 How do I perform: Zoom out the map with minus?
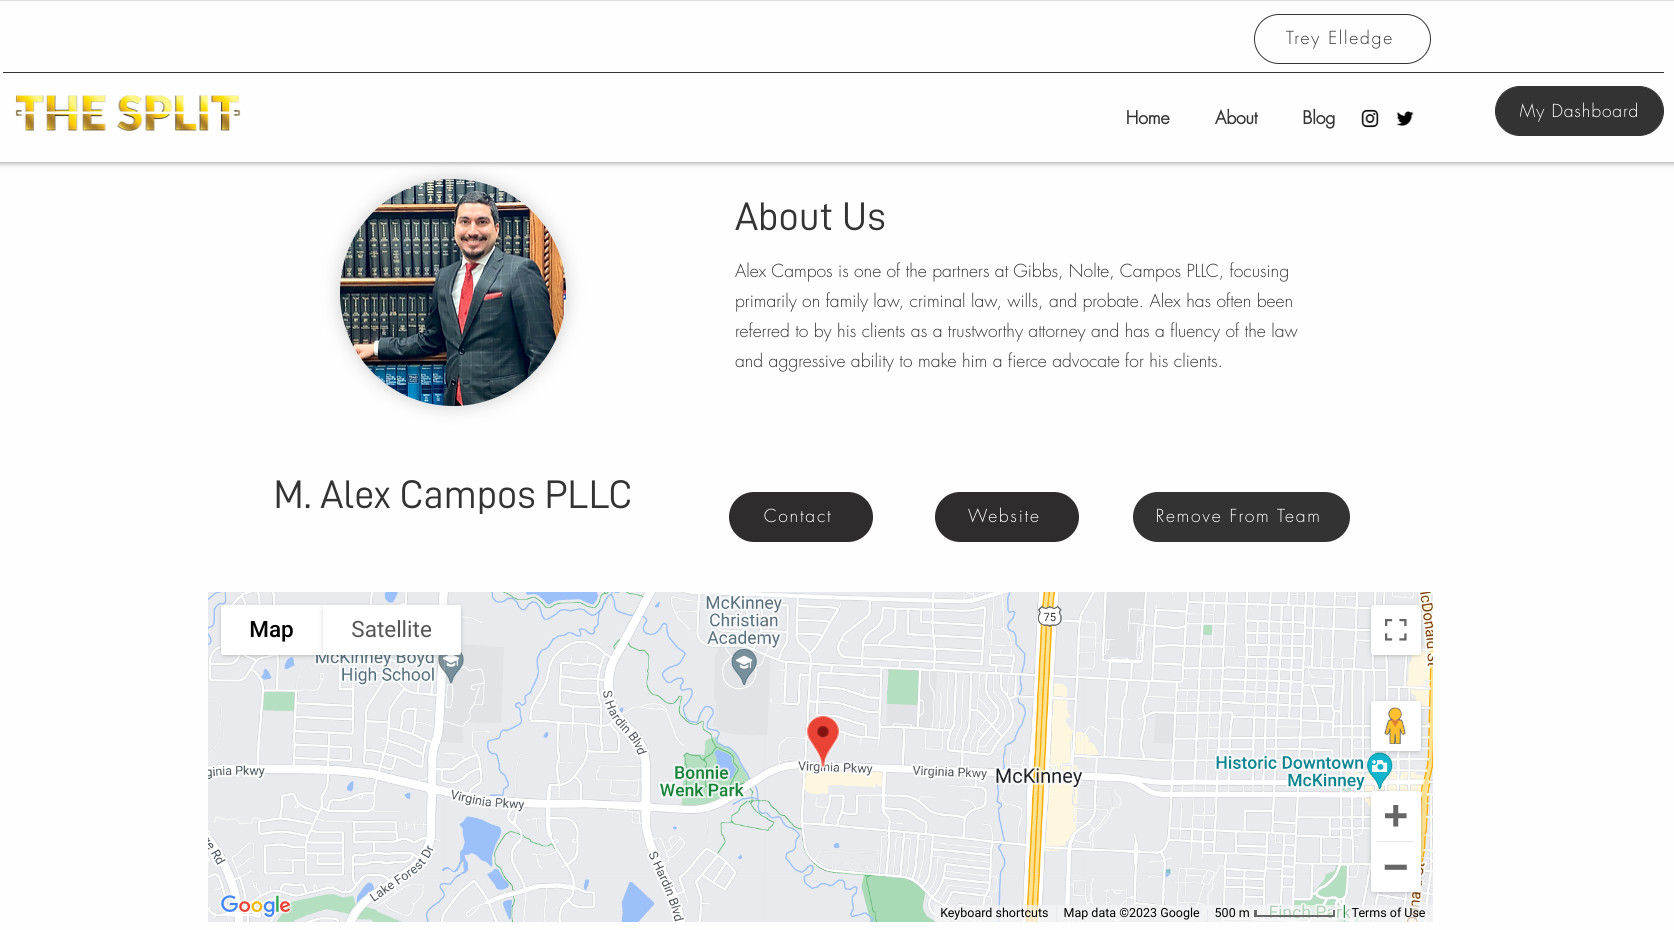point(1396,867)
